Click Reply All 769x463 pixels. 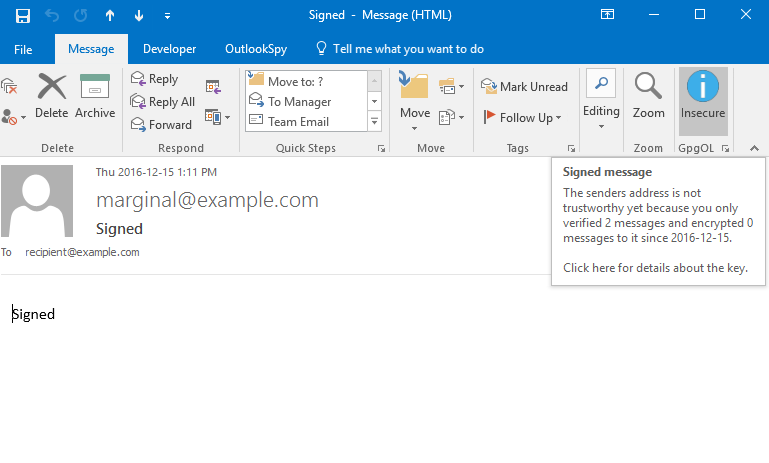(162, 102)
